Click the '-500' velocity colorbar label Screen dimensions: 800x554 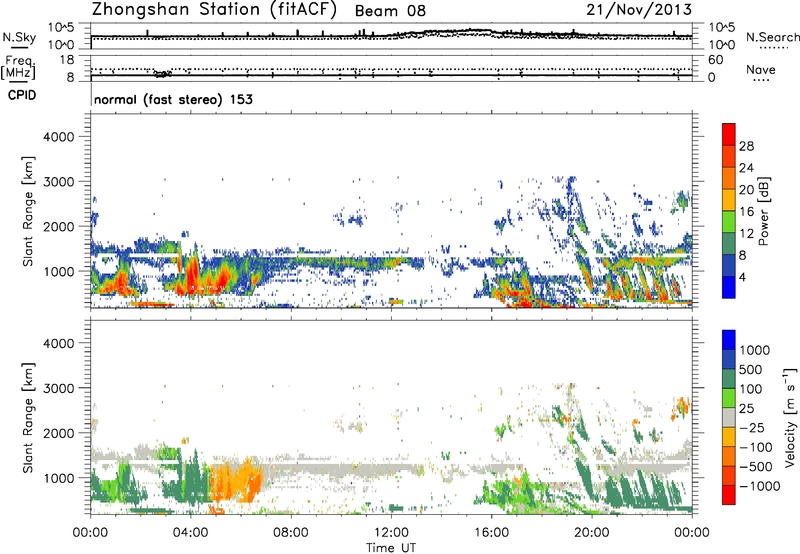pos(756,467)
